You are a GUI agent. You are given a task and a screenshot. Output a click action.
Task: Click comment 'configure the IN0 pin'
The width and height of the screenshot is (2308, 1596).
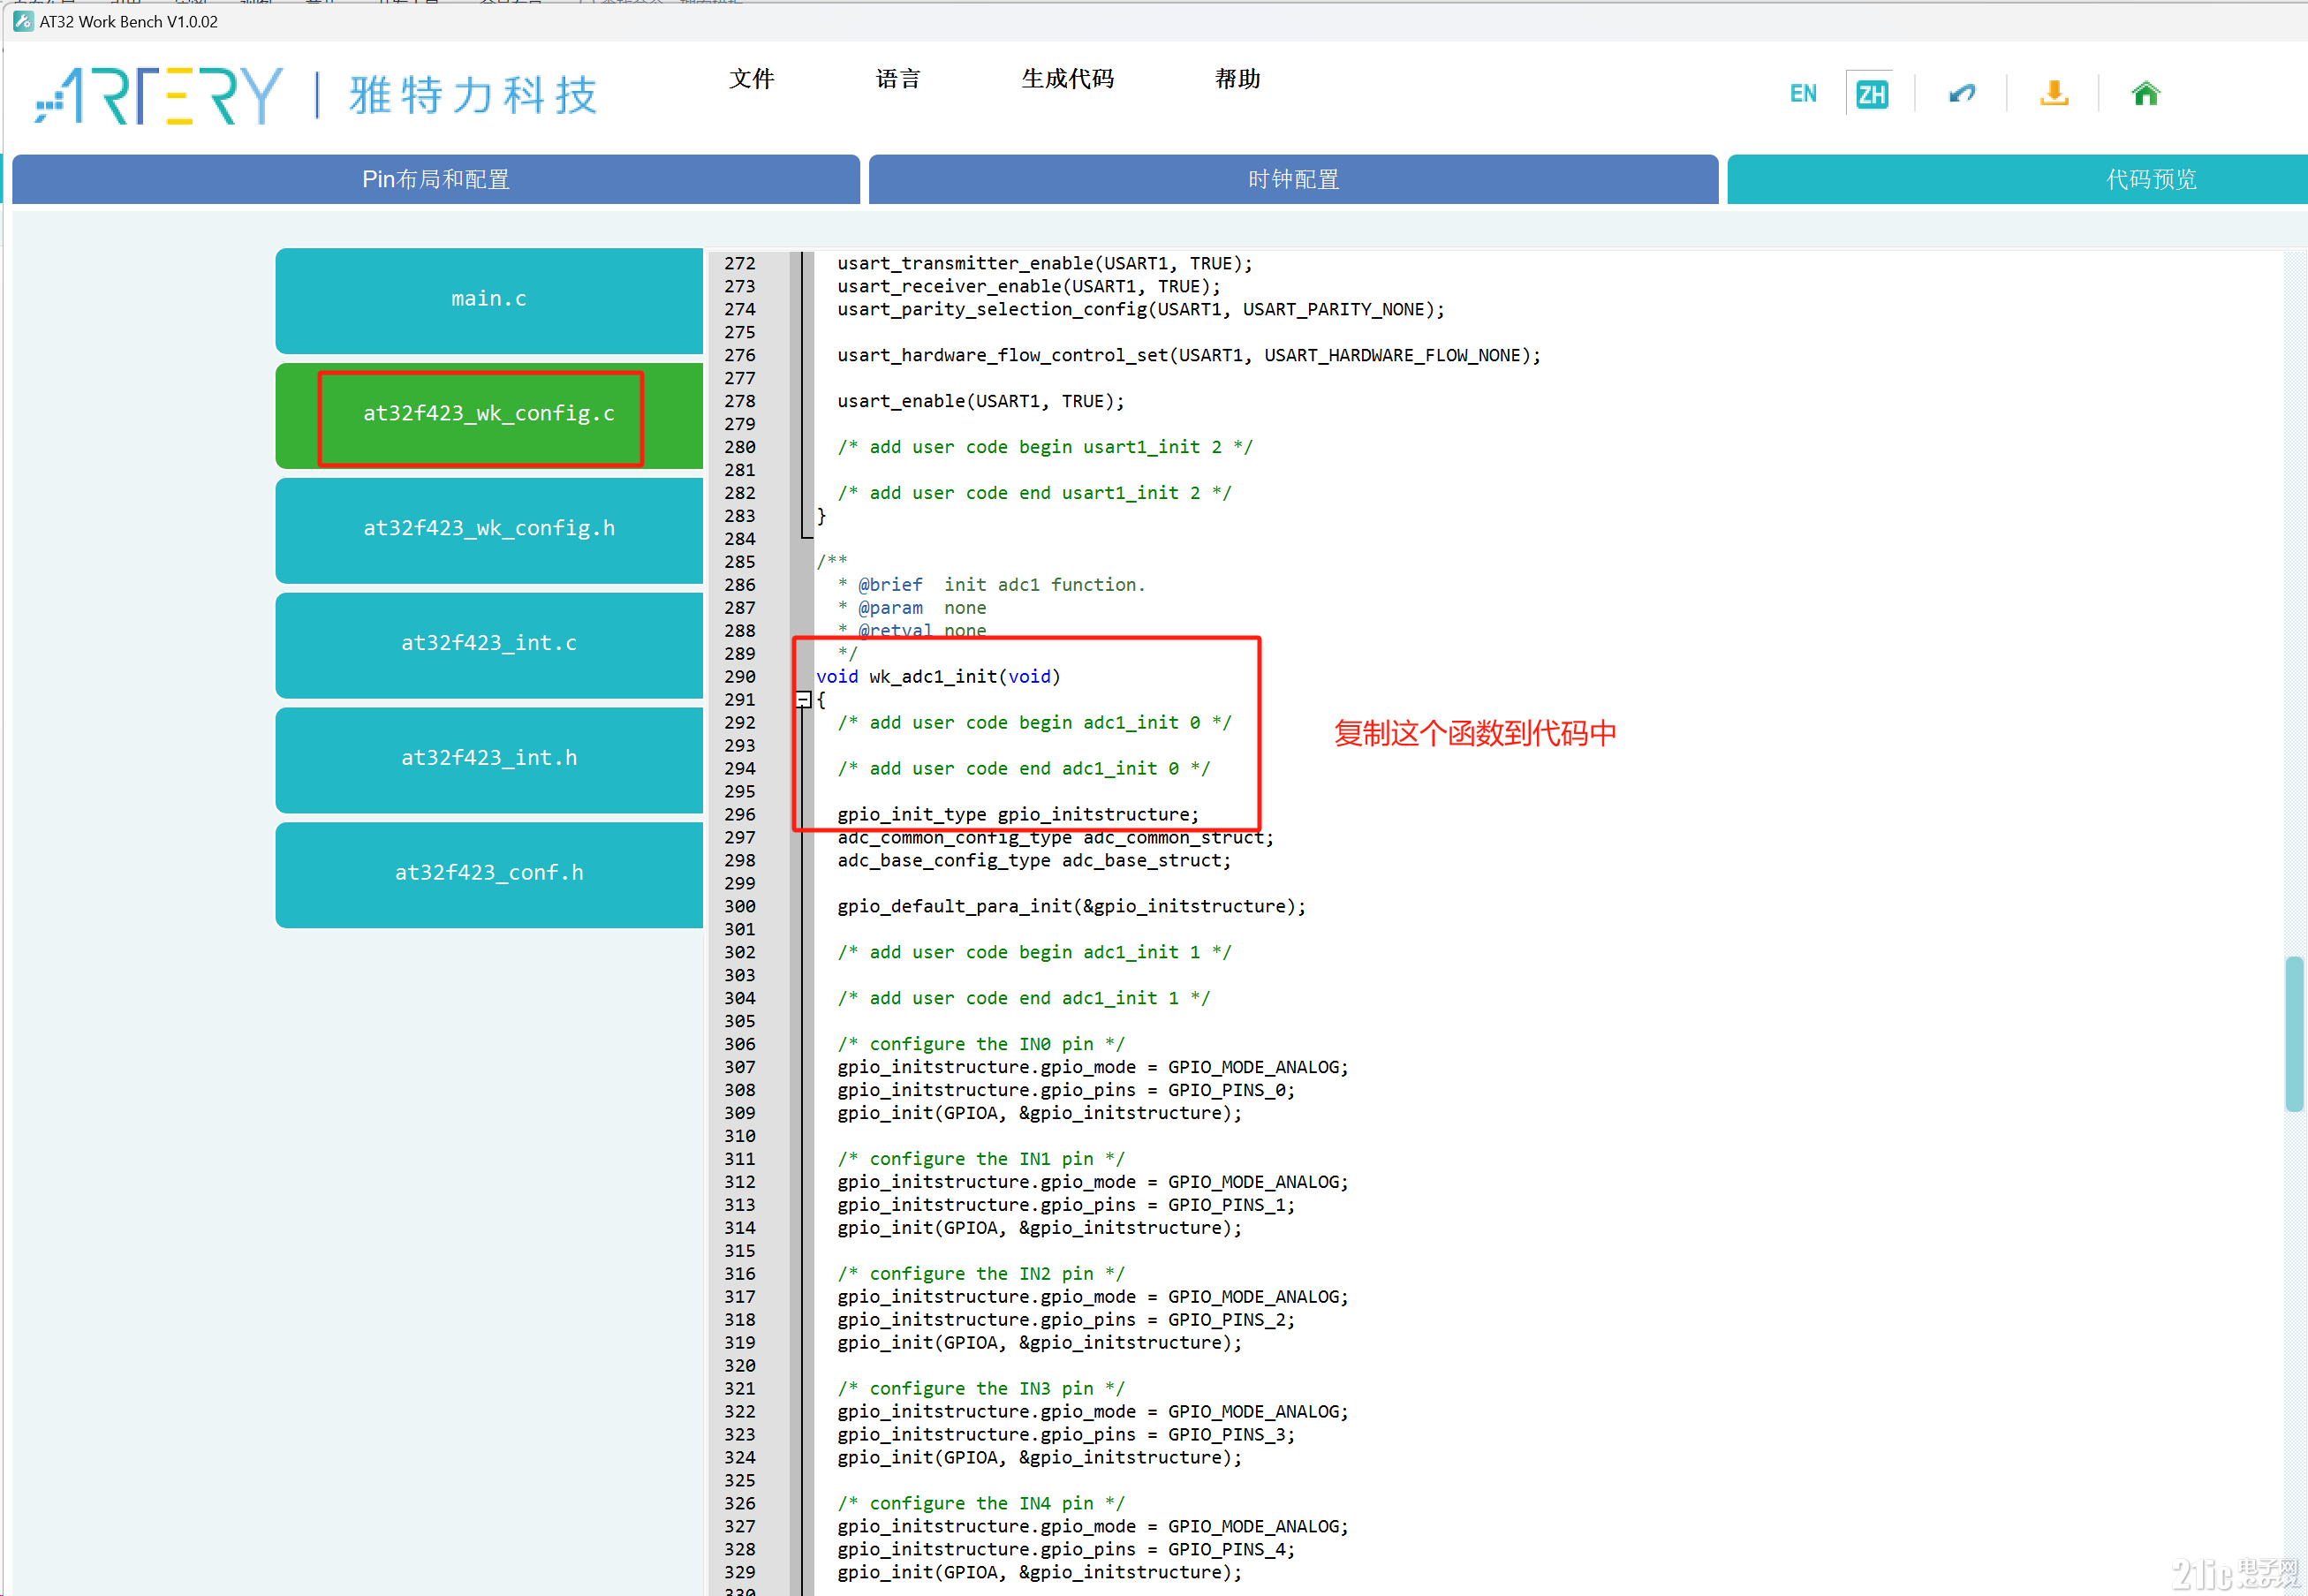pos(980,1044)
